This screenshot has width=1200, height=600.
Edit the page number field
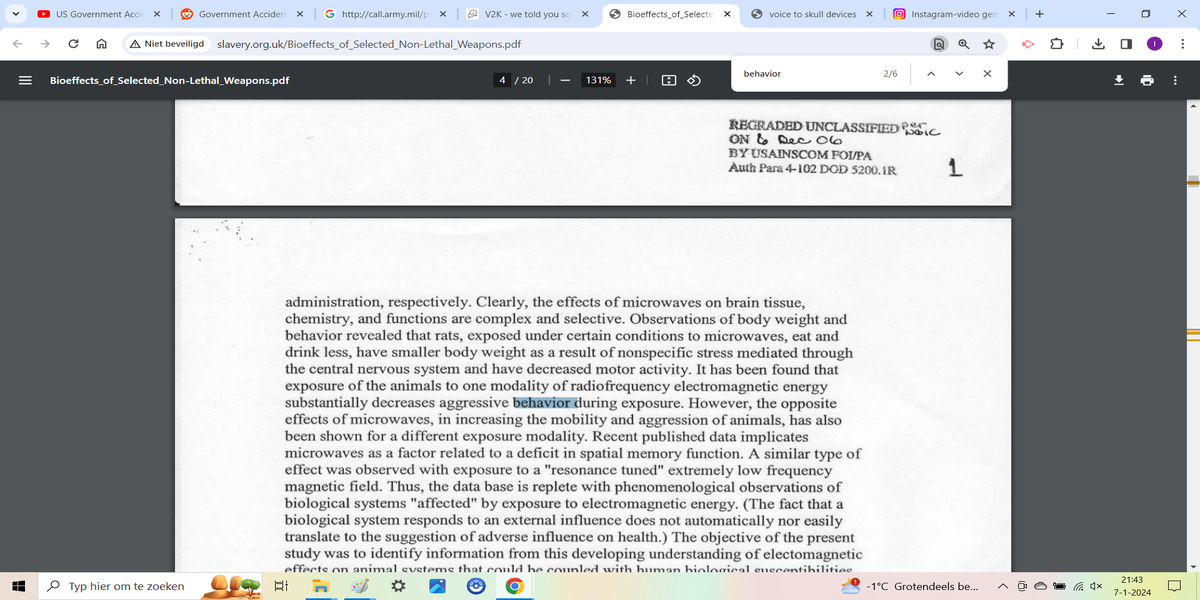[504, 80]
